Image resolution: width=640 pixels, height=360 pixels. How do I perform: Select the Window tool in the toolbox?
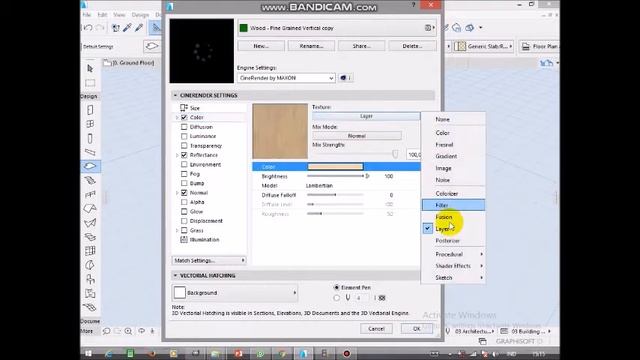(x=90, y=124)
